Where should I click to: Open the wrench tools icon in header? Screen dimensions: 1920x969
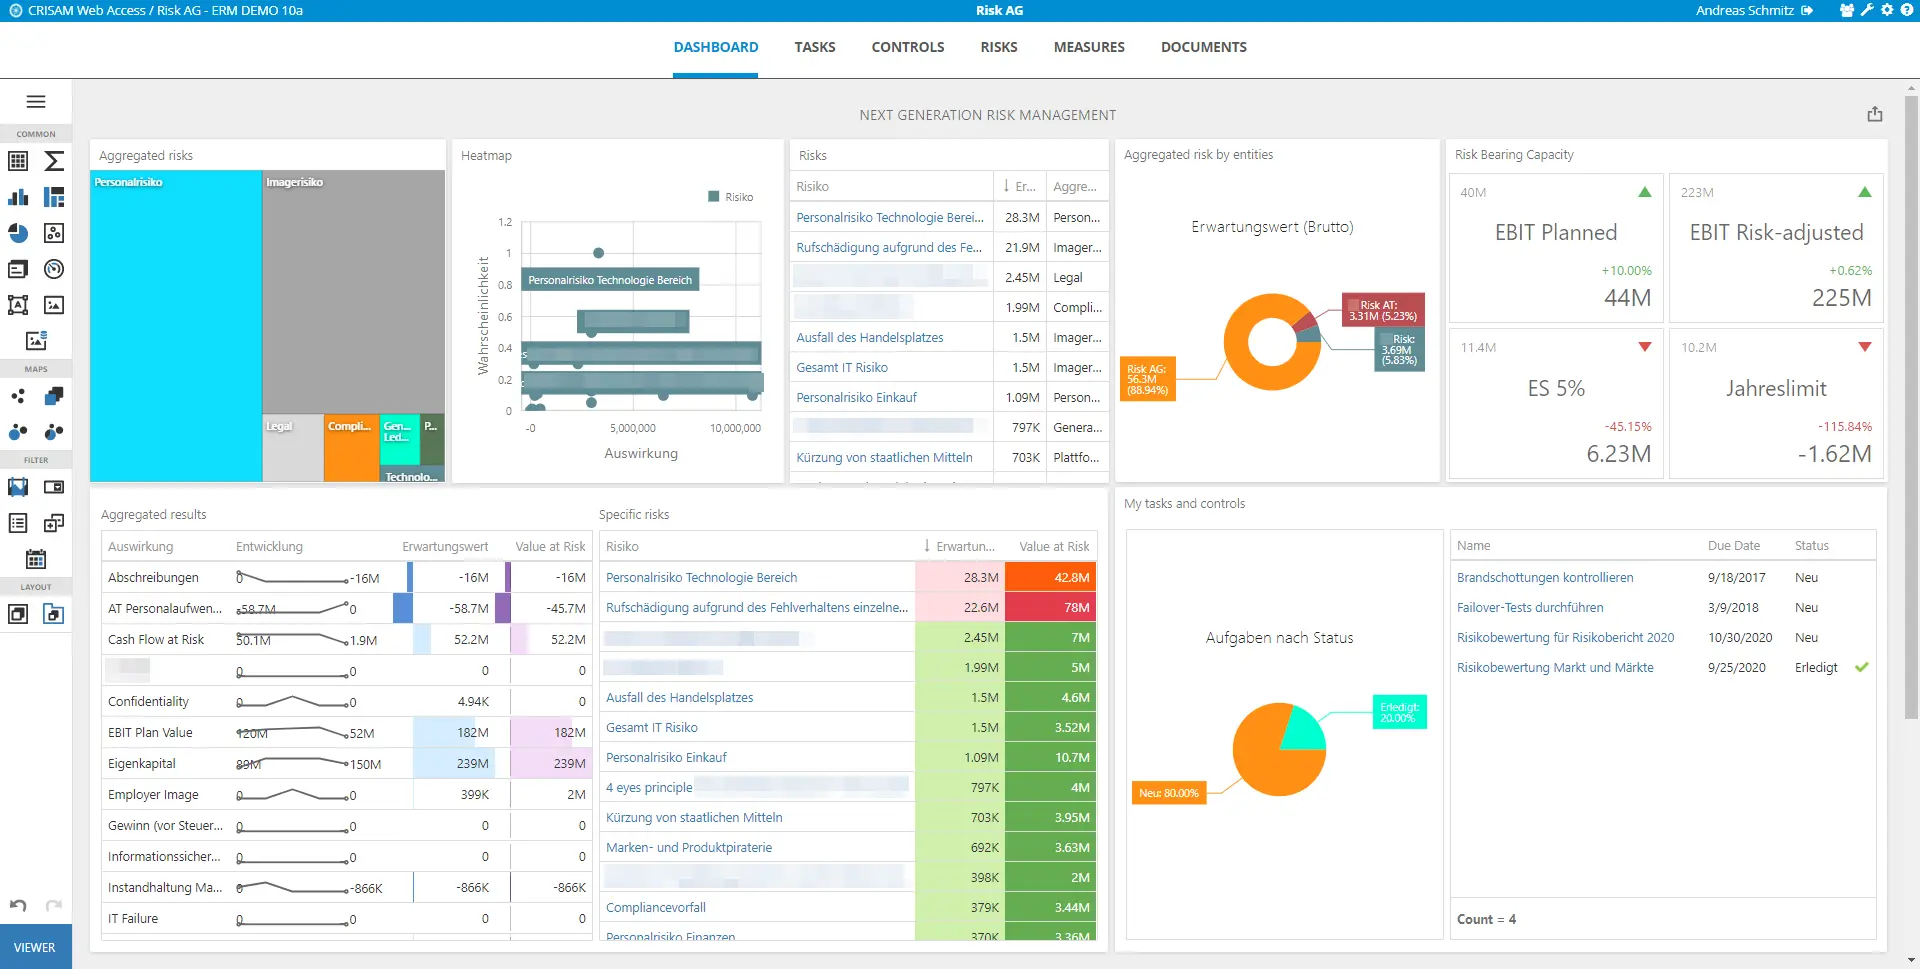tap(1866, 10)
